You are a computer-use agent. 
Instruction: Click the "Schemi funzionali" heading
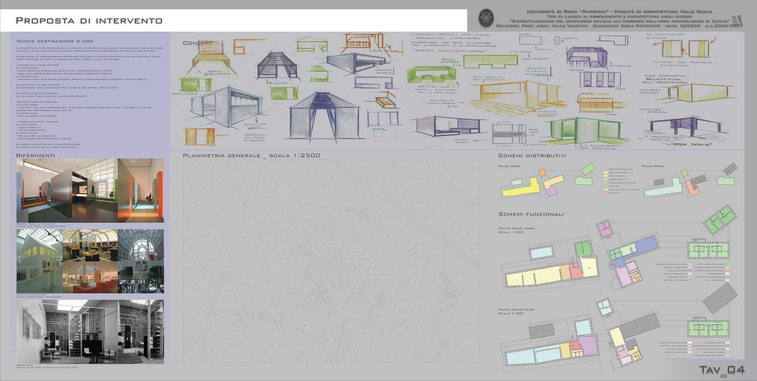[531, 214]
